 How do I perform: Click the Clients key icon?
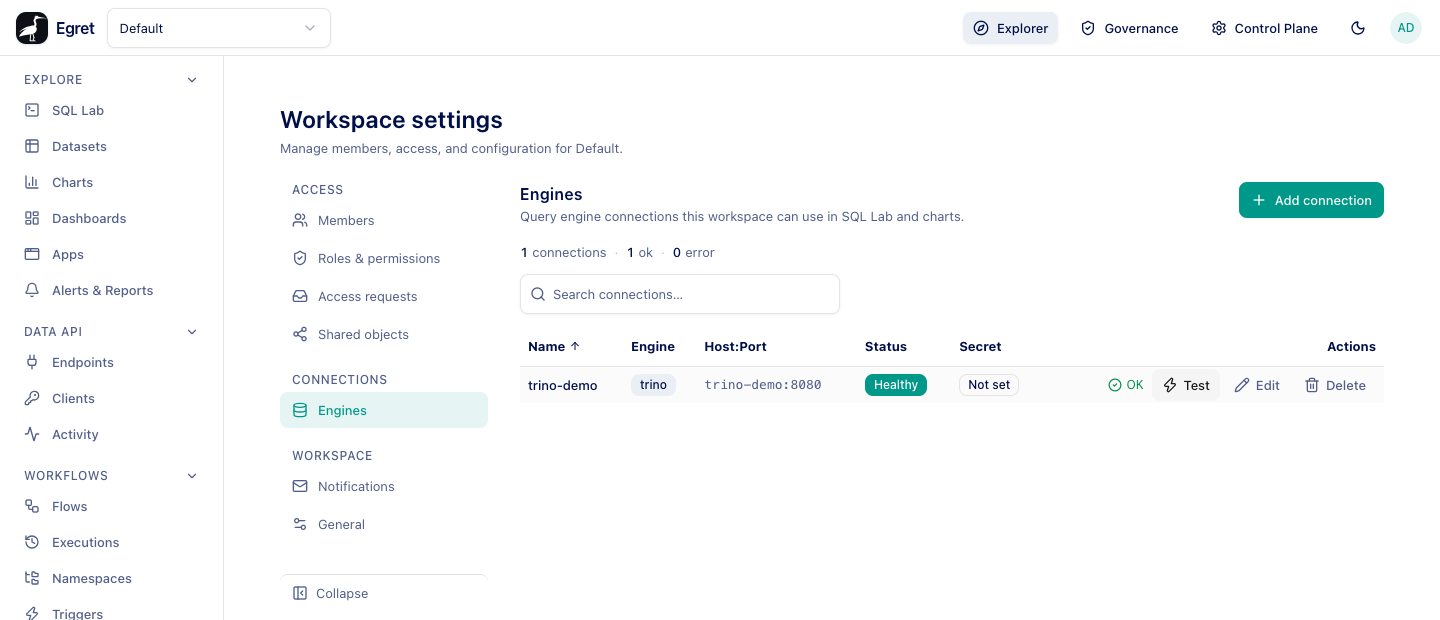[x=32, y=398]
